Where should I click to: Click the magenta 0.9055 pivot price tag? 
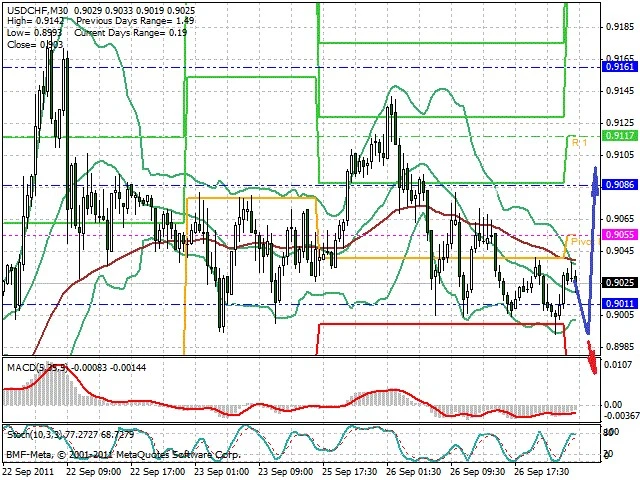pyautogui.click(x=620, y=234)
